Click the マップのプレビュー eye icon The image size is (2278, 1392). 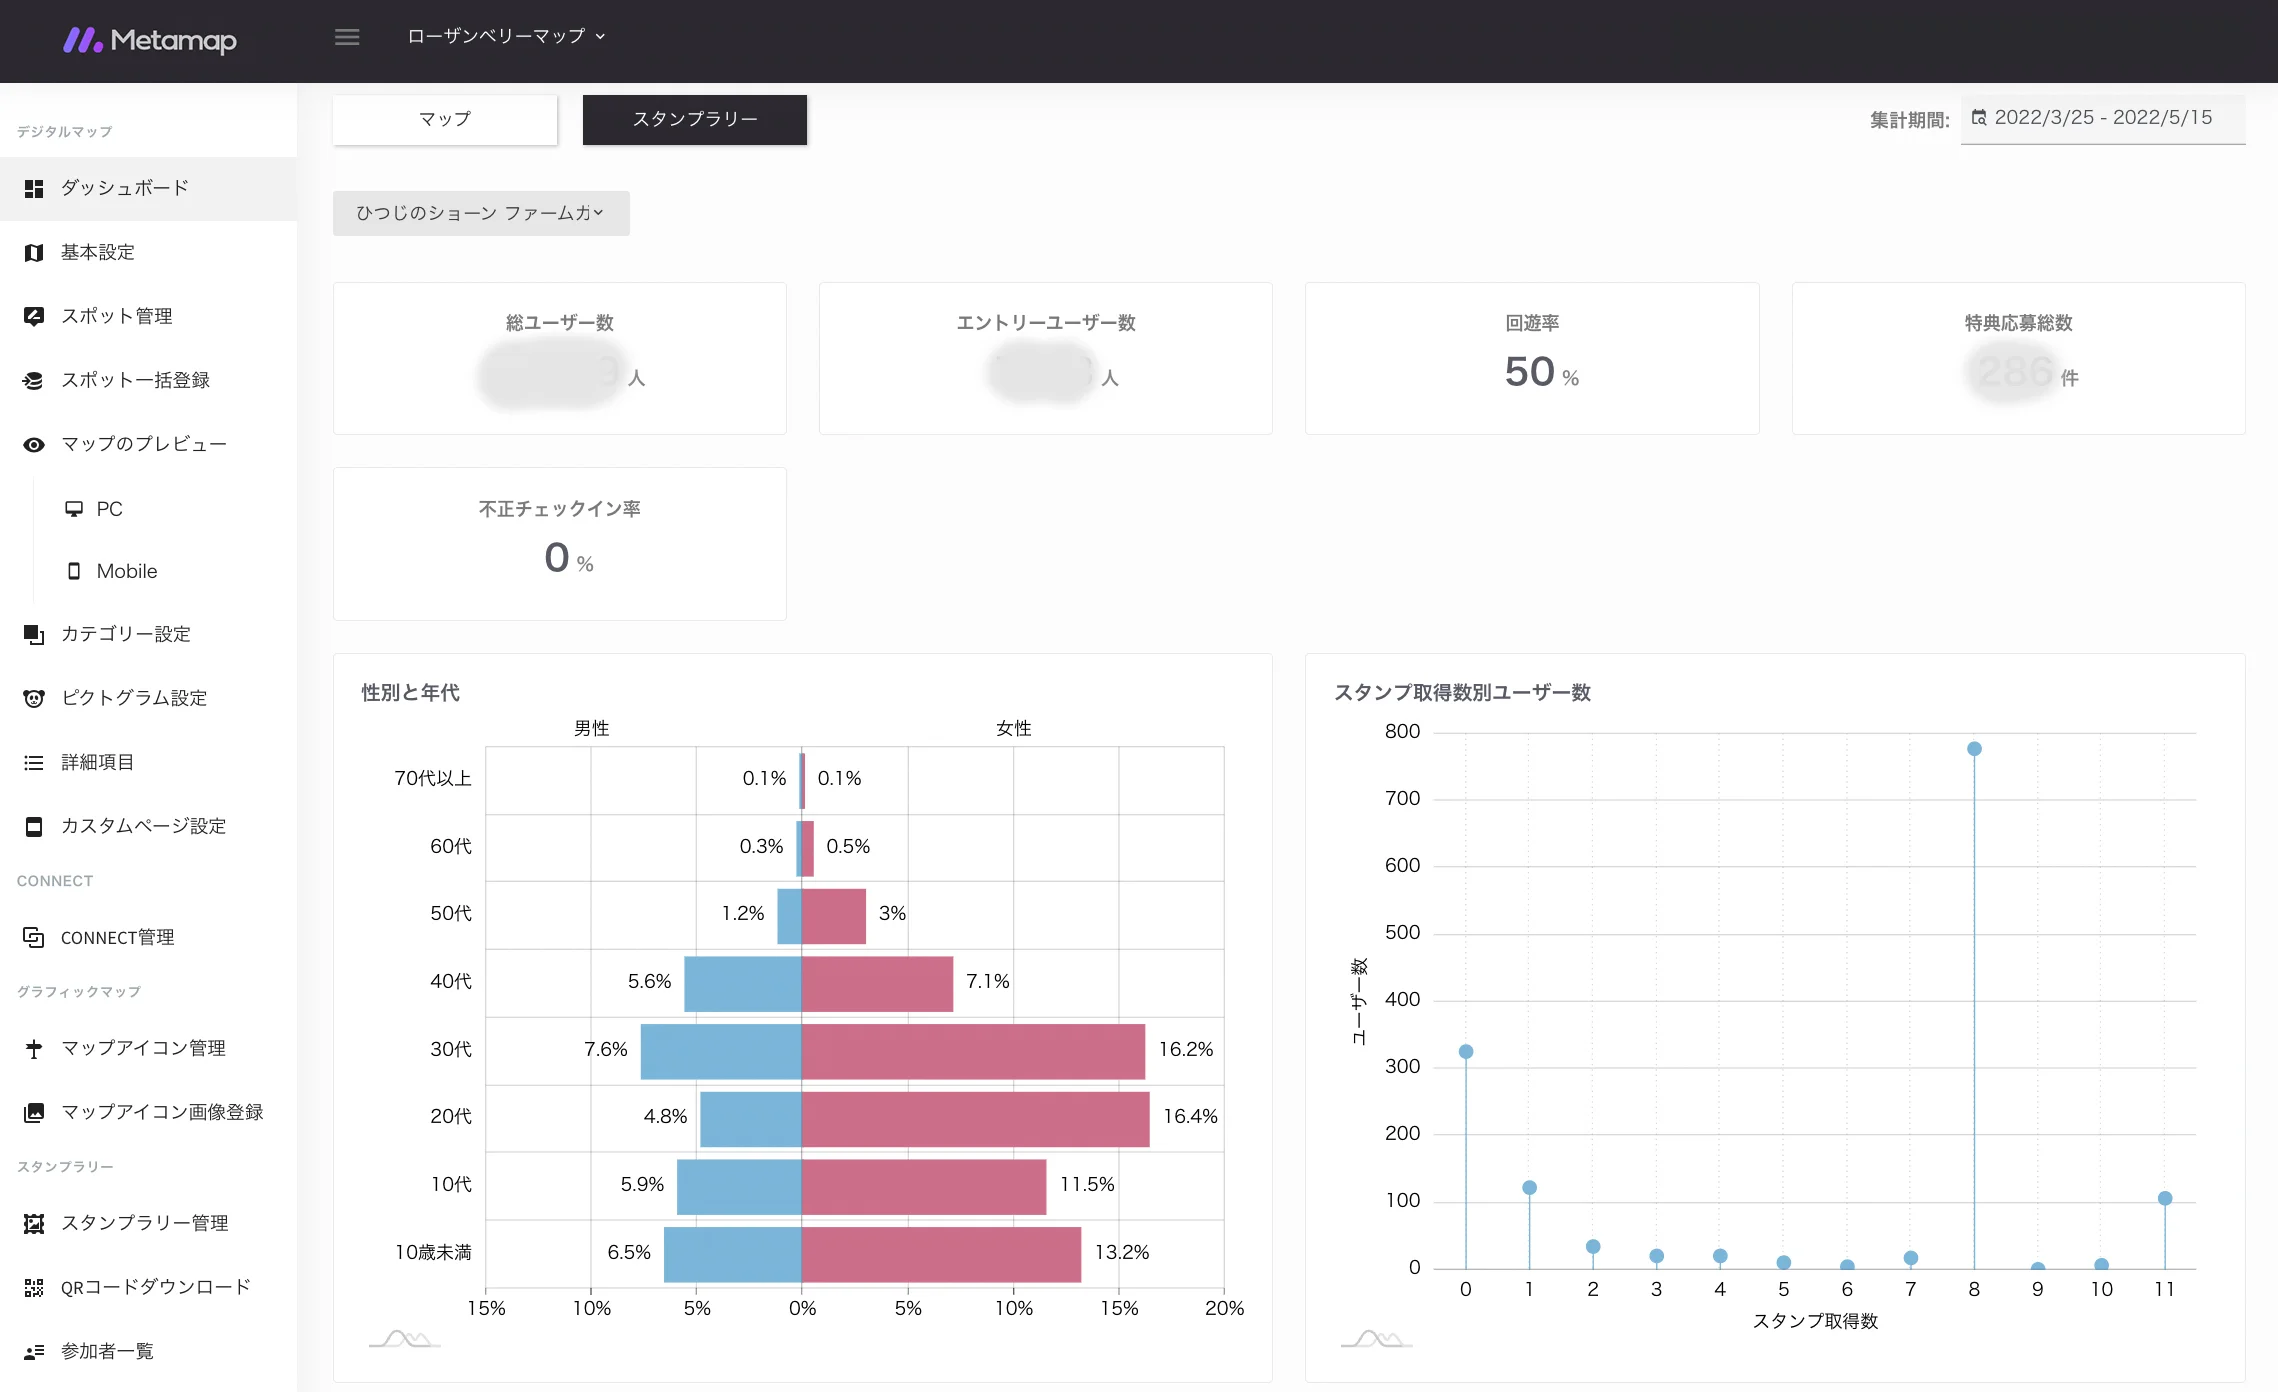pos(34,444)
